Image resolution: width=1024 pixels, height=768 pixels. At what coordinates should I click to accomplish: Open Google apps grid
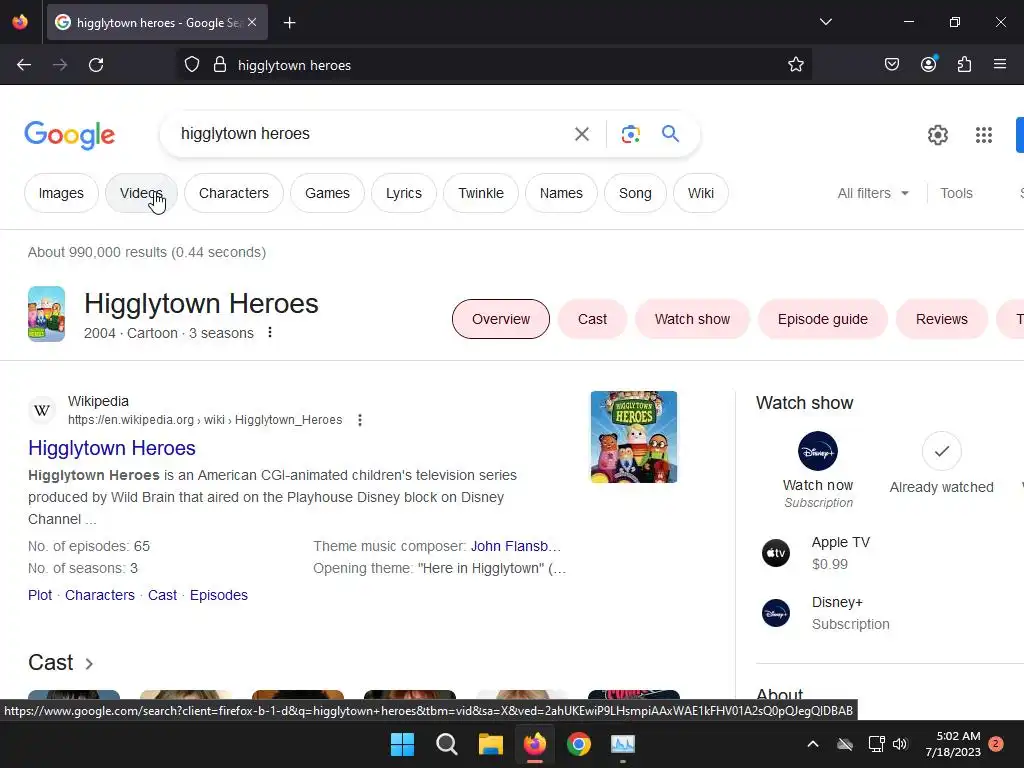coord(984,135)
